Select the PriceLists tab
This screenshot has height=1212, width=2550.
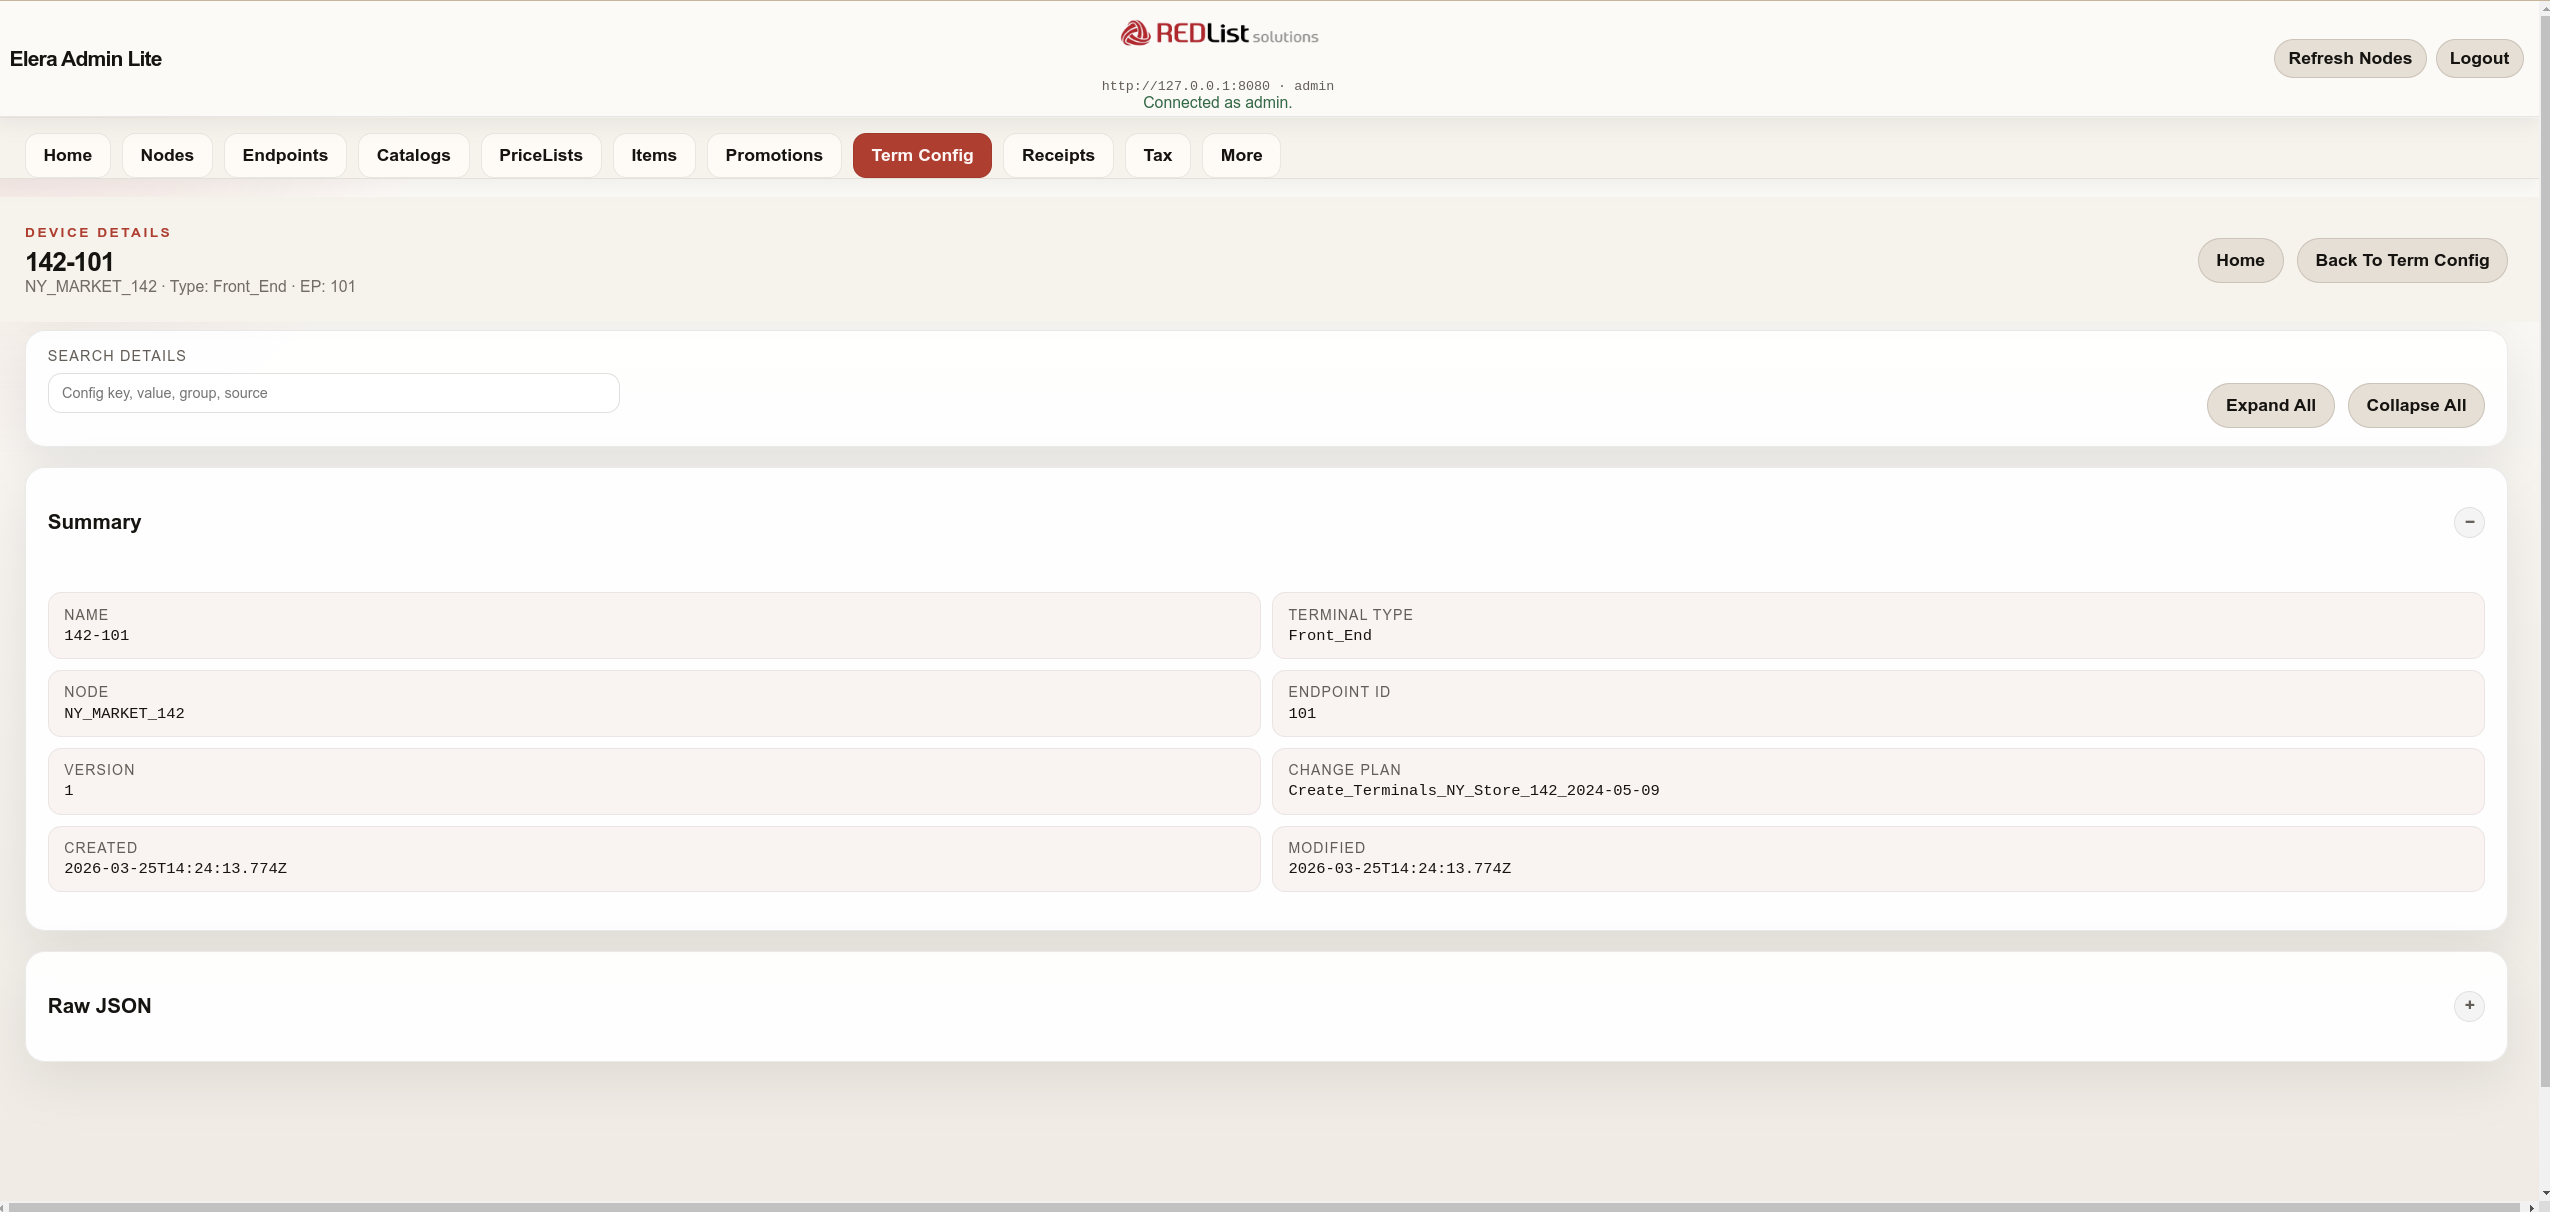(541, 155)
